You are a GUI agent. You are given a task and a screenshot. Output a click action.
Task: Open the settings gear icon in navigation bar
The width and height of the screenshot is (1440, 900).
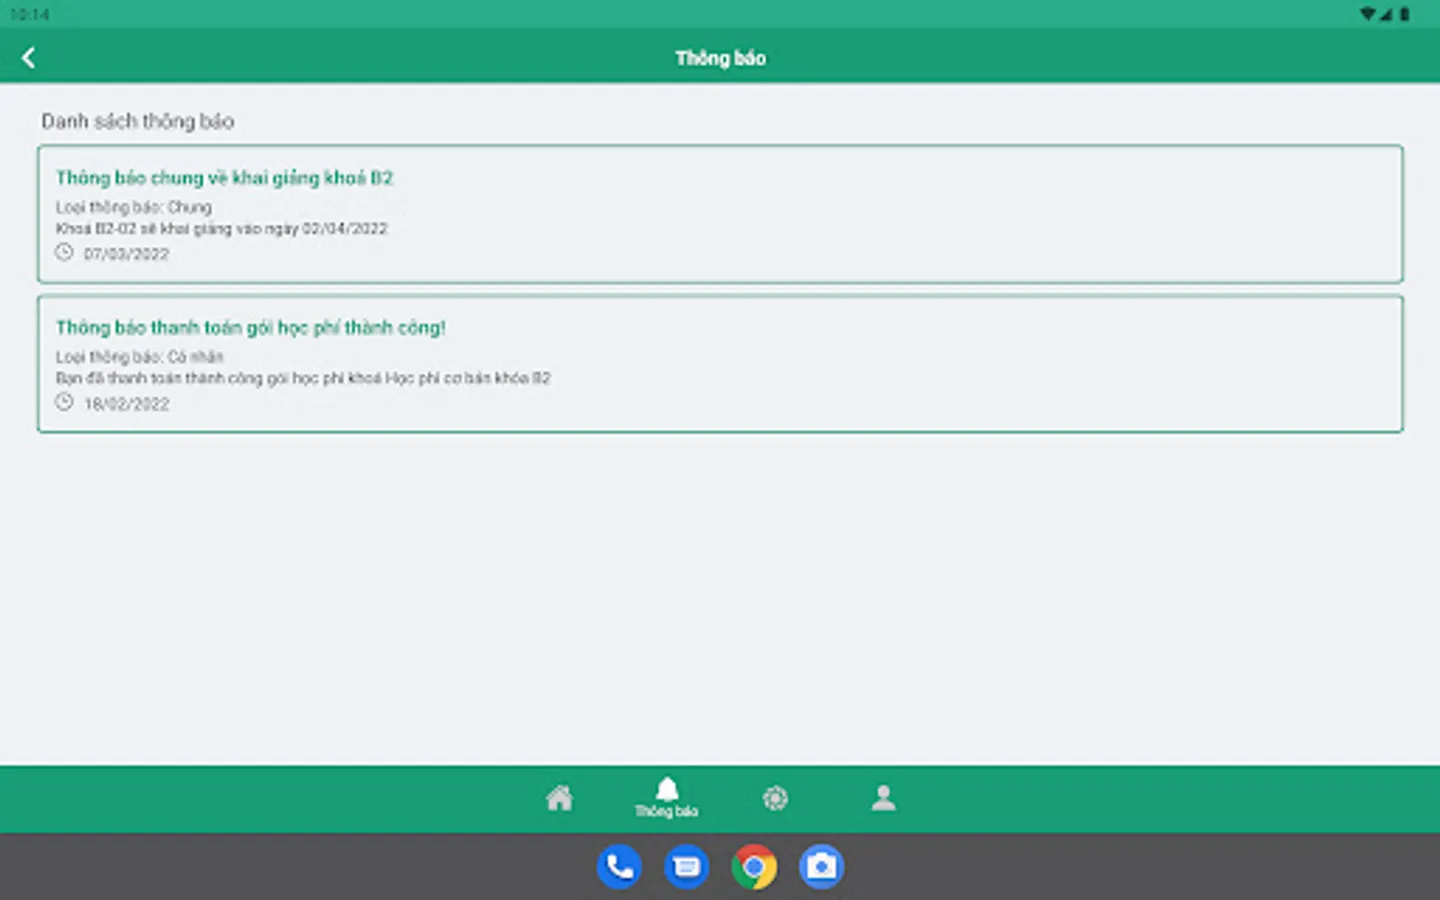[776, 798]
